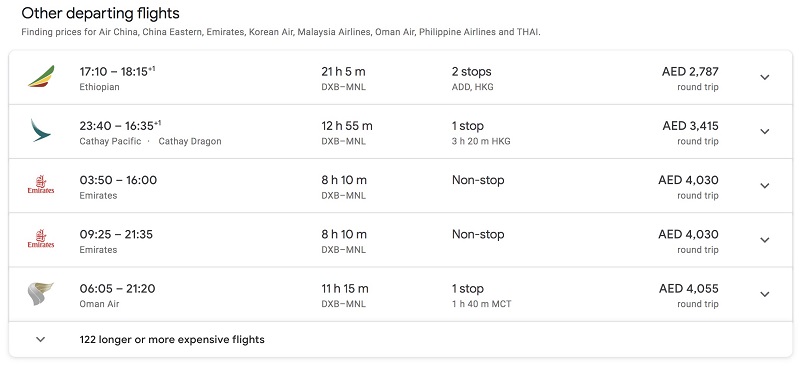Expand the Cathay Pacific flight details chevron

point(764,132)
